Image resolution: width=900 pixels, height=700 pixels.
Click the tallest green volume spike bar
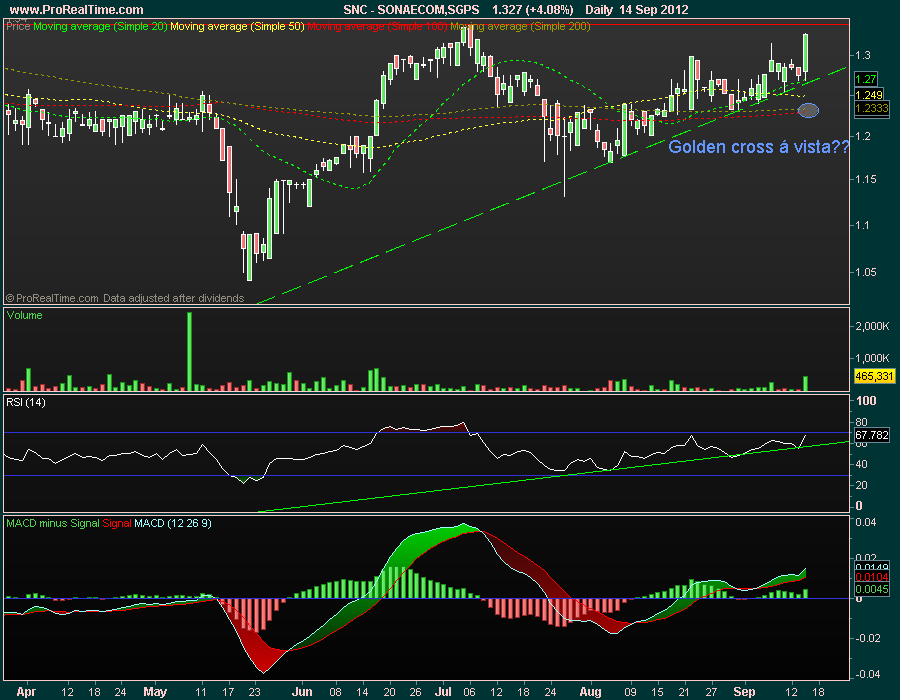189,351
